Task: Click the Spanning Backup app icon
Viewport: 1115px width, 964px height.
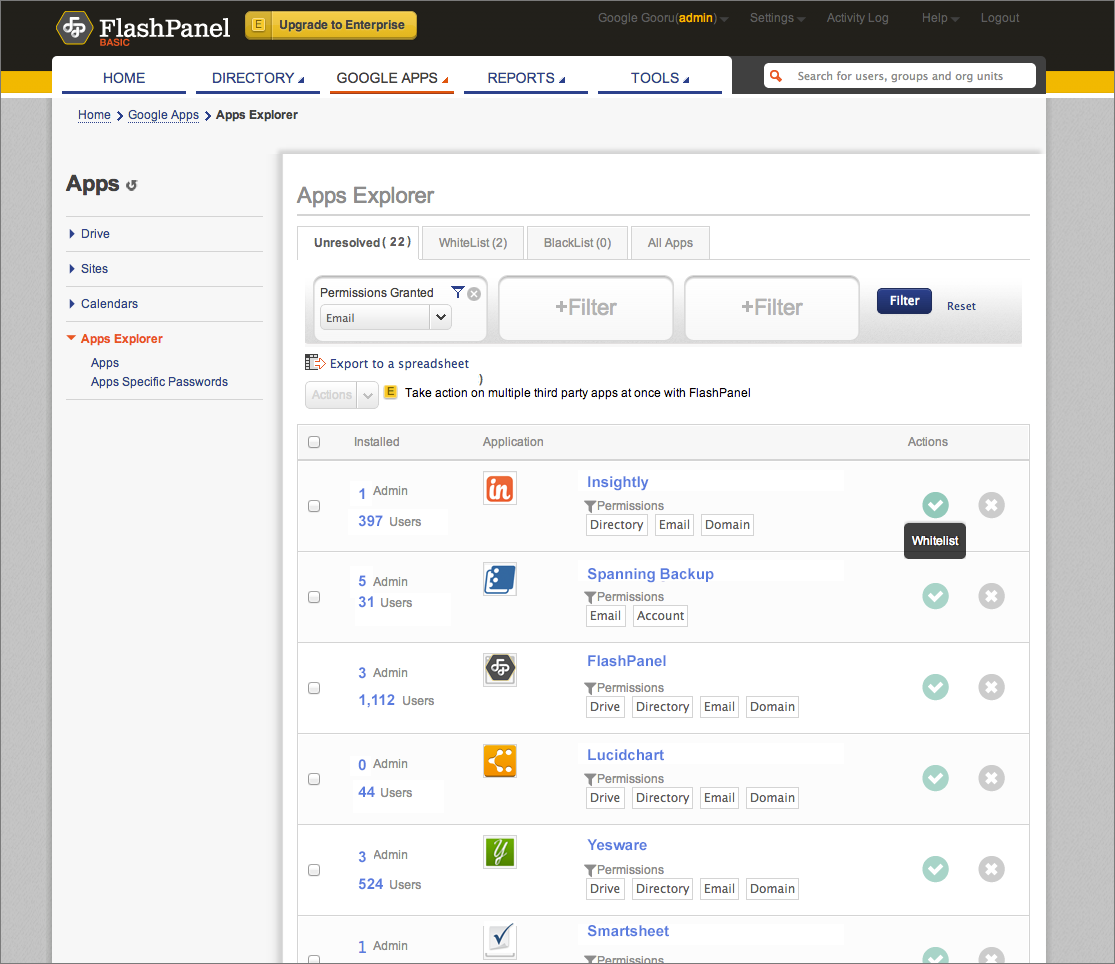Action: pos(500,579)
